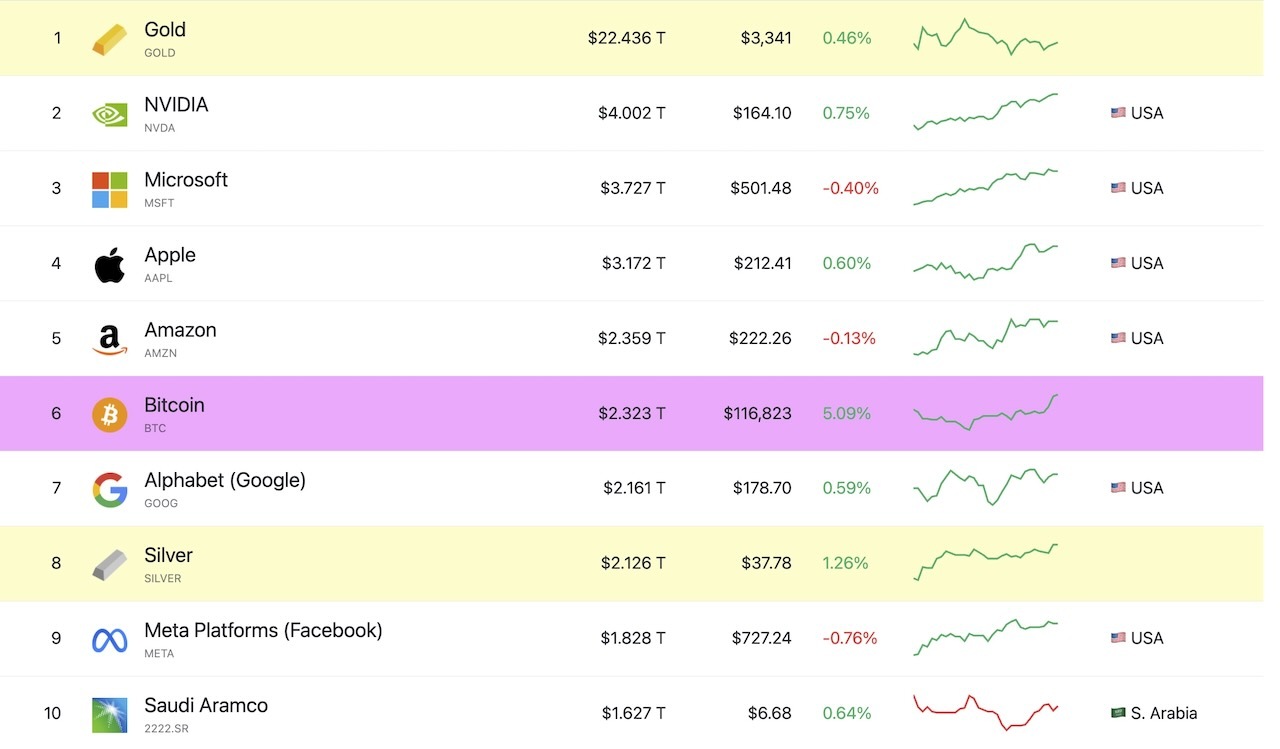Click Alphabet's $178.70 share price

pyautogui.click(x=761, y=488)
